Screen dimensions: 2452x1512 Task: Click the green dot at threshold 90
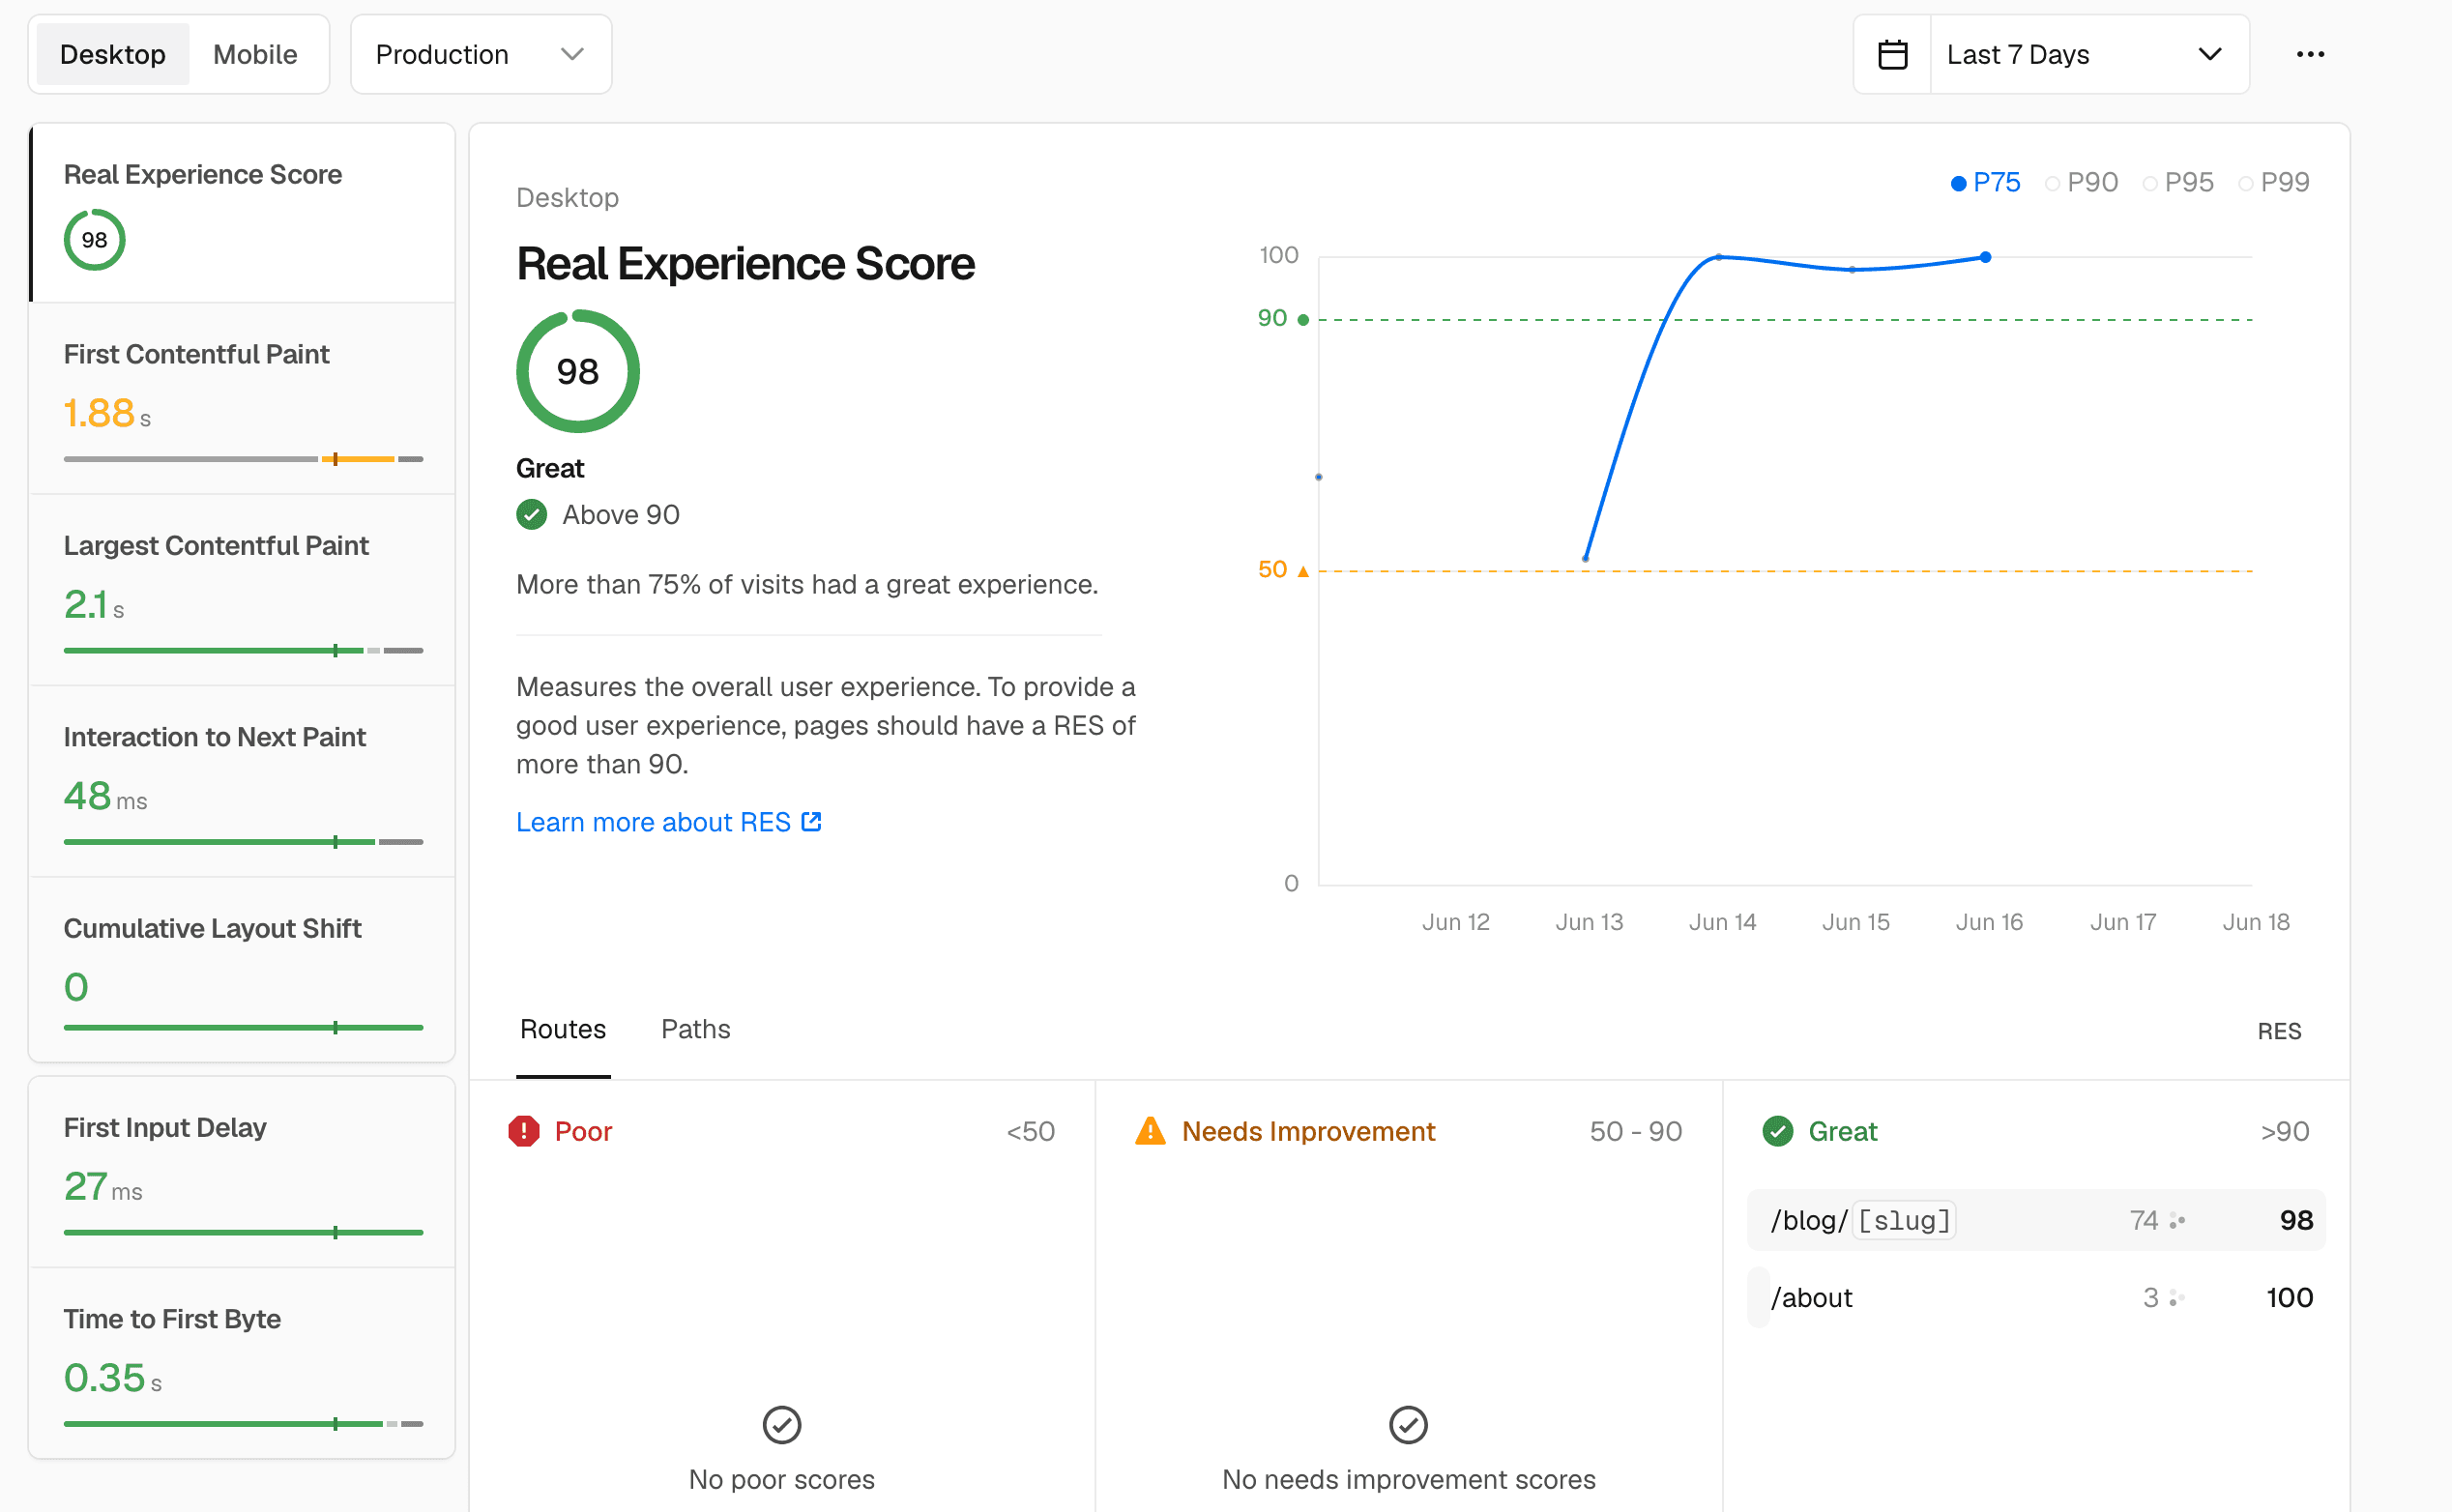1303,320
